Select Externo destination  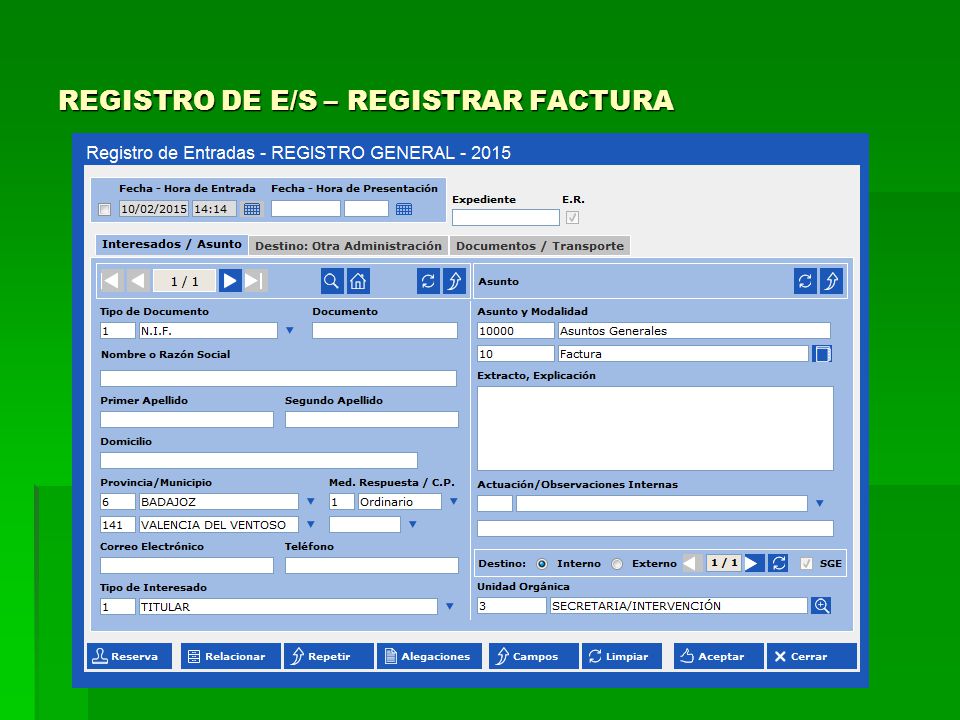[617, 564]
